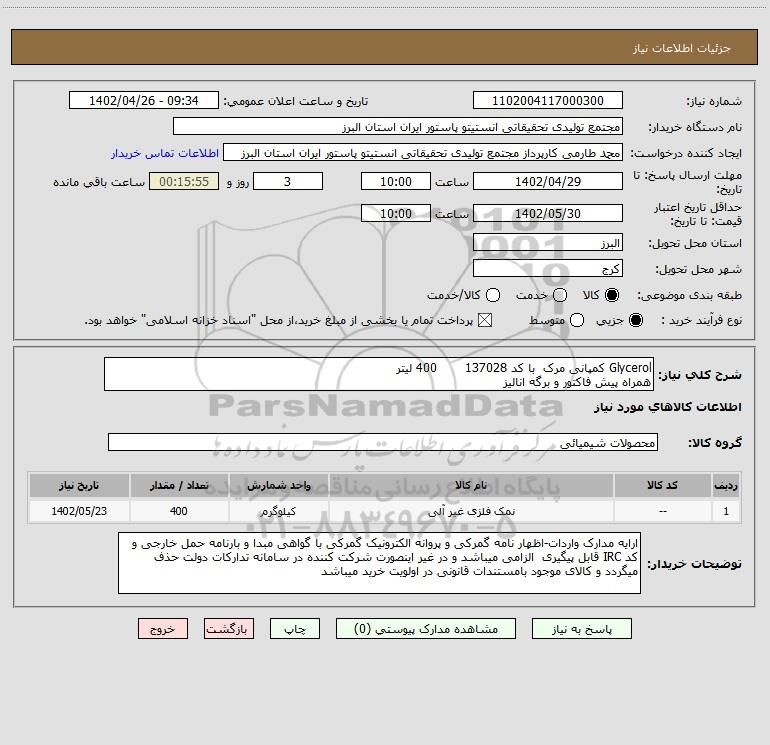Viewport: 770px width, 745px height.
Task: Click public announcement date field
Action: pyautogui.click(x=143, y=100)
